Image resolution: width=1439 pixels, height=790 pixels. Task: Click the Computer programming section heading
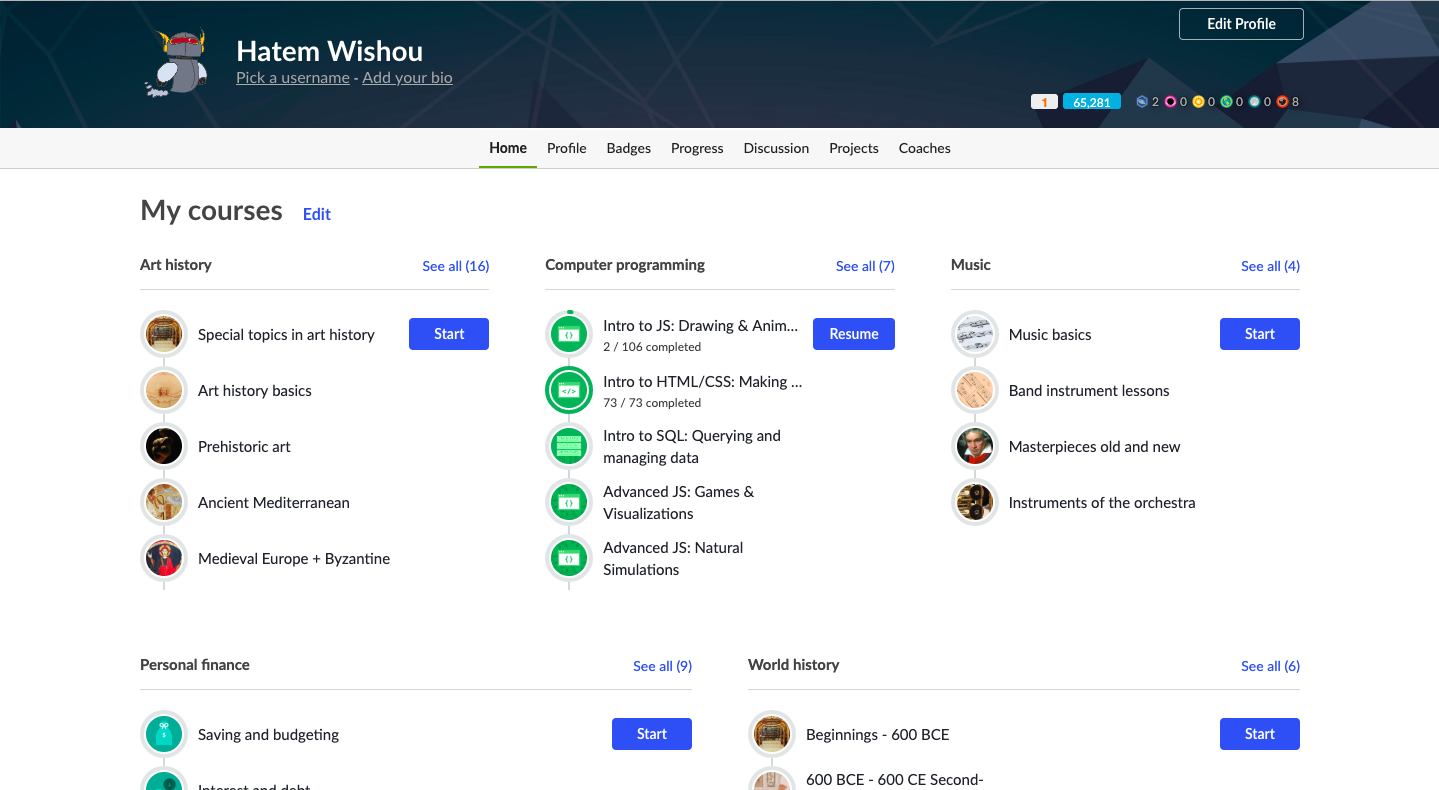[625, 265]
